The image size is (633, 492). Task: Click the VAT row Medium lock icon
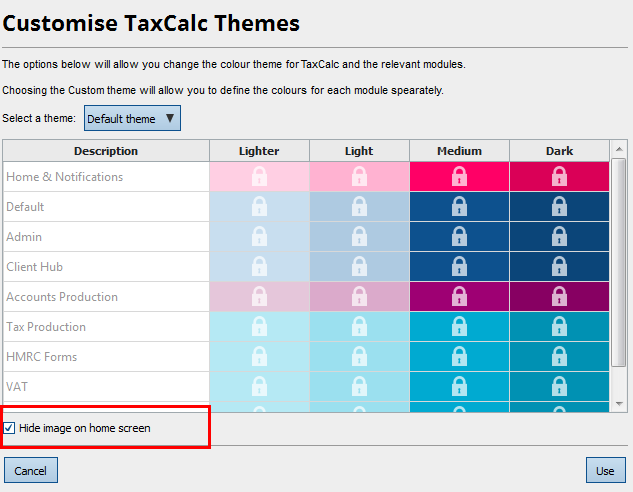pos(459,386)
